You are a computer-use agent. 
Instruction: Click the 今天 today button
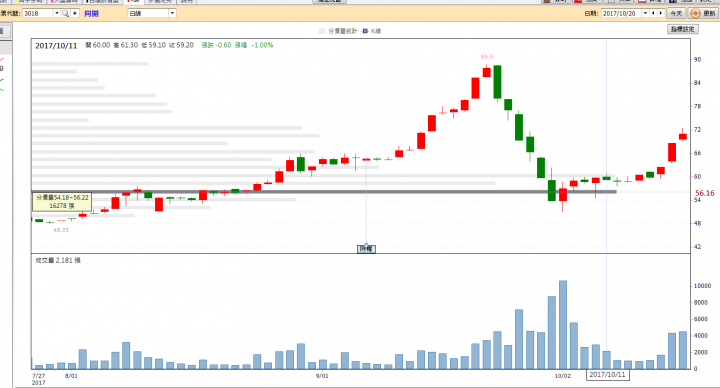[676, 13]
